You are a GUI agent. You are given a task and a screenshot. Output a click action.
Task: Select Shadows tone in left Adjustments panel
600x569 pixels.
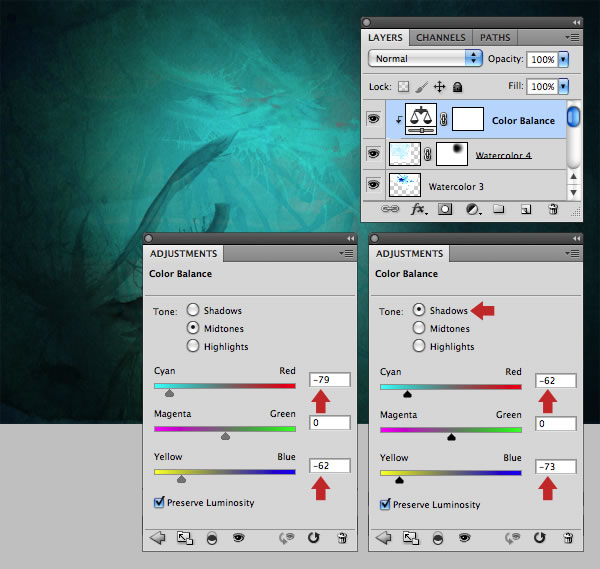(x=193, y=310)
